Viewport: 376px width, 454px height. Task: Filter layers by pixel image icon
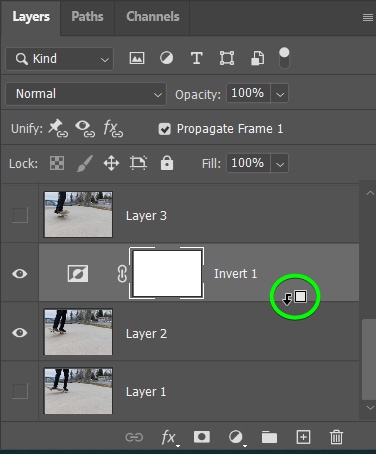click(137, 58)
